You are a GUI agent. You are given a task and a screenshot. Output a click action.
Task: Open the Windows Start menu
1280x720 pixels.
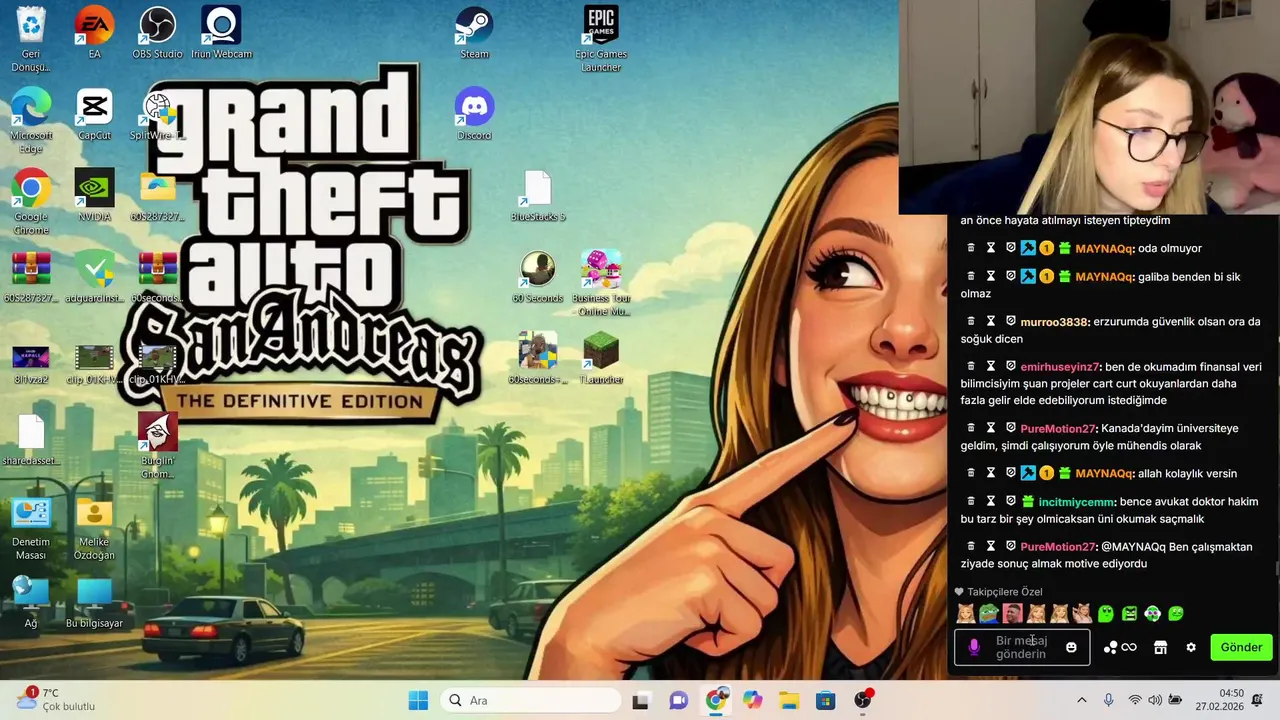[418, 701]
